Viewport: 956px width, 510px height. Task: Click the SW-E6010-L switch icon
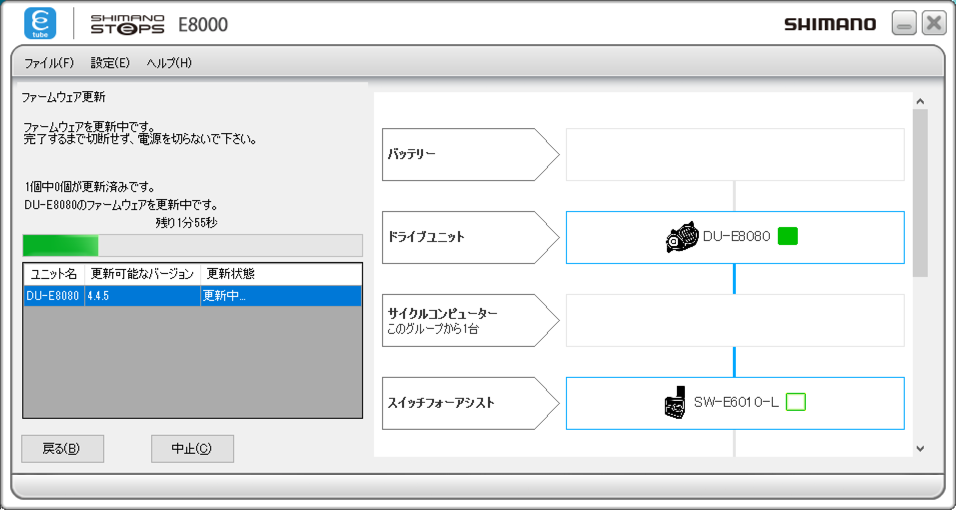673,402
